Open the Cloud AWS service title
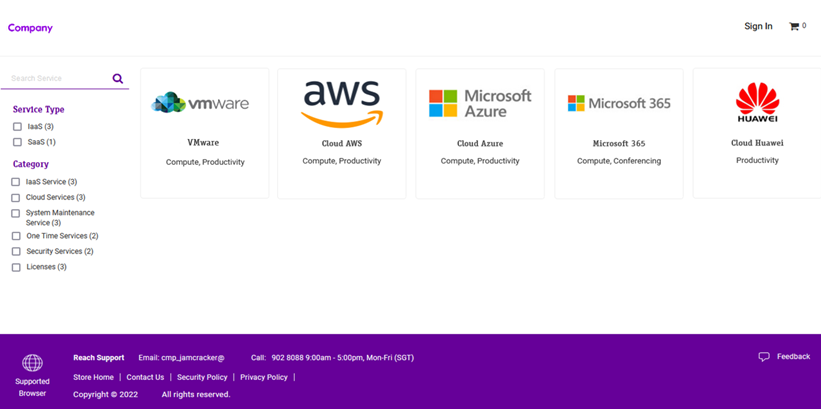This screenshot has height=409, width=821. pyautogui.click(x=342, y=143)
